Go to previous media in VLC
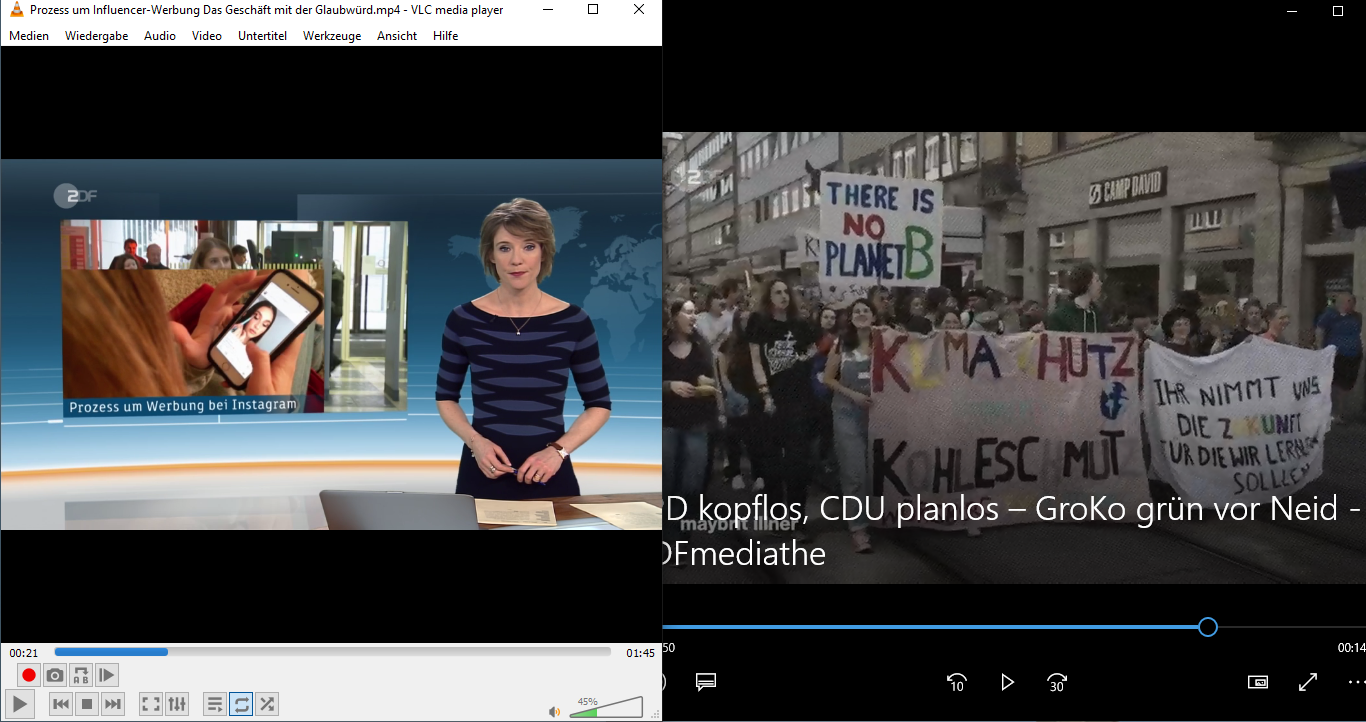 61,704
